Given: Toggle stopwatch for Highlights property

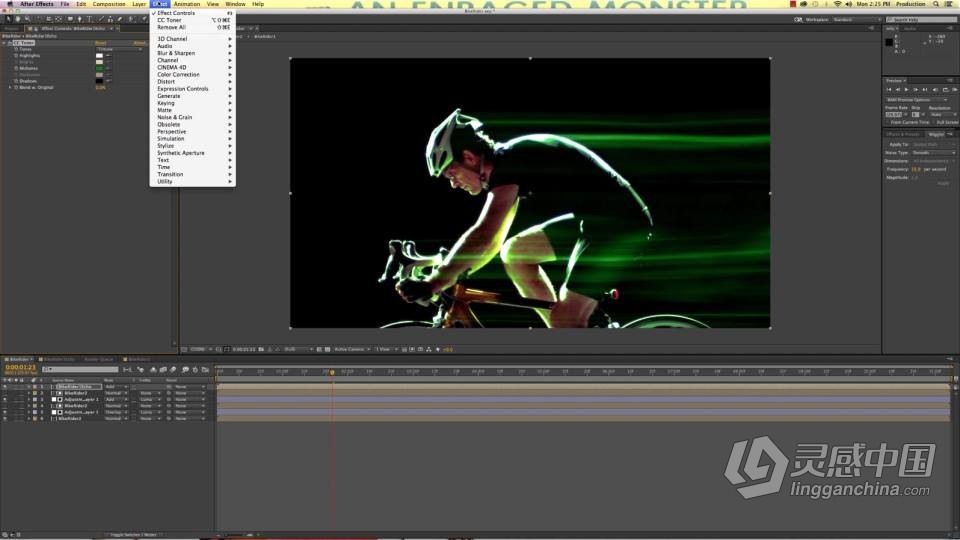Looking at the screenshot, I should (x=15, y=56).
